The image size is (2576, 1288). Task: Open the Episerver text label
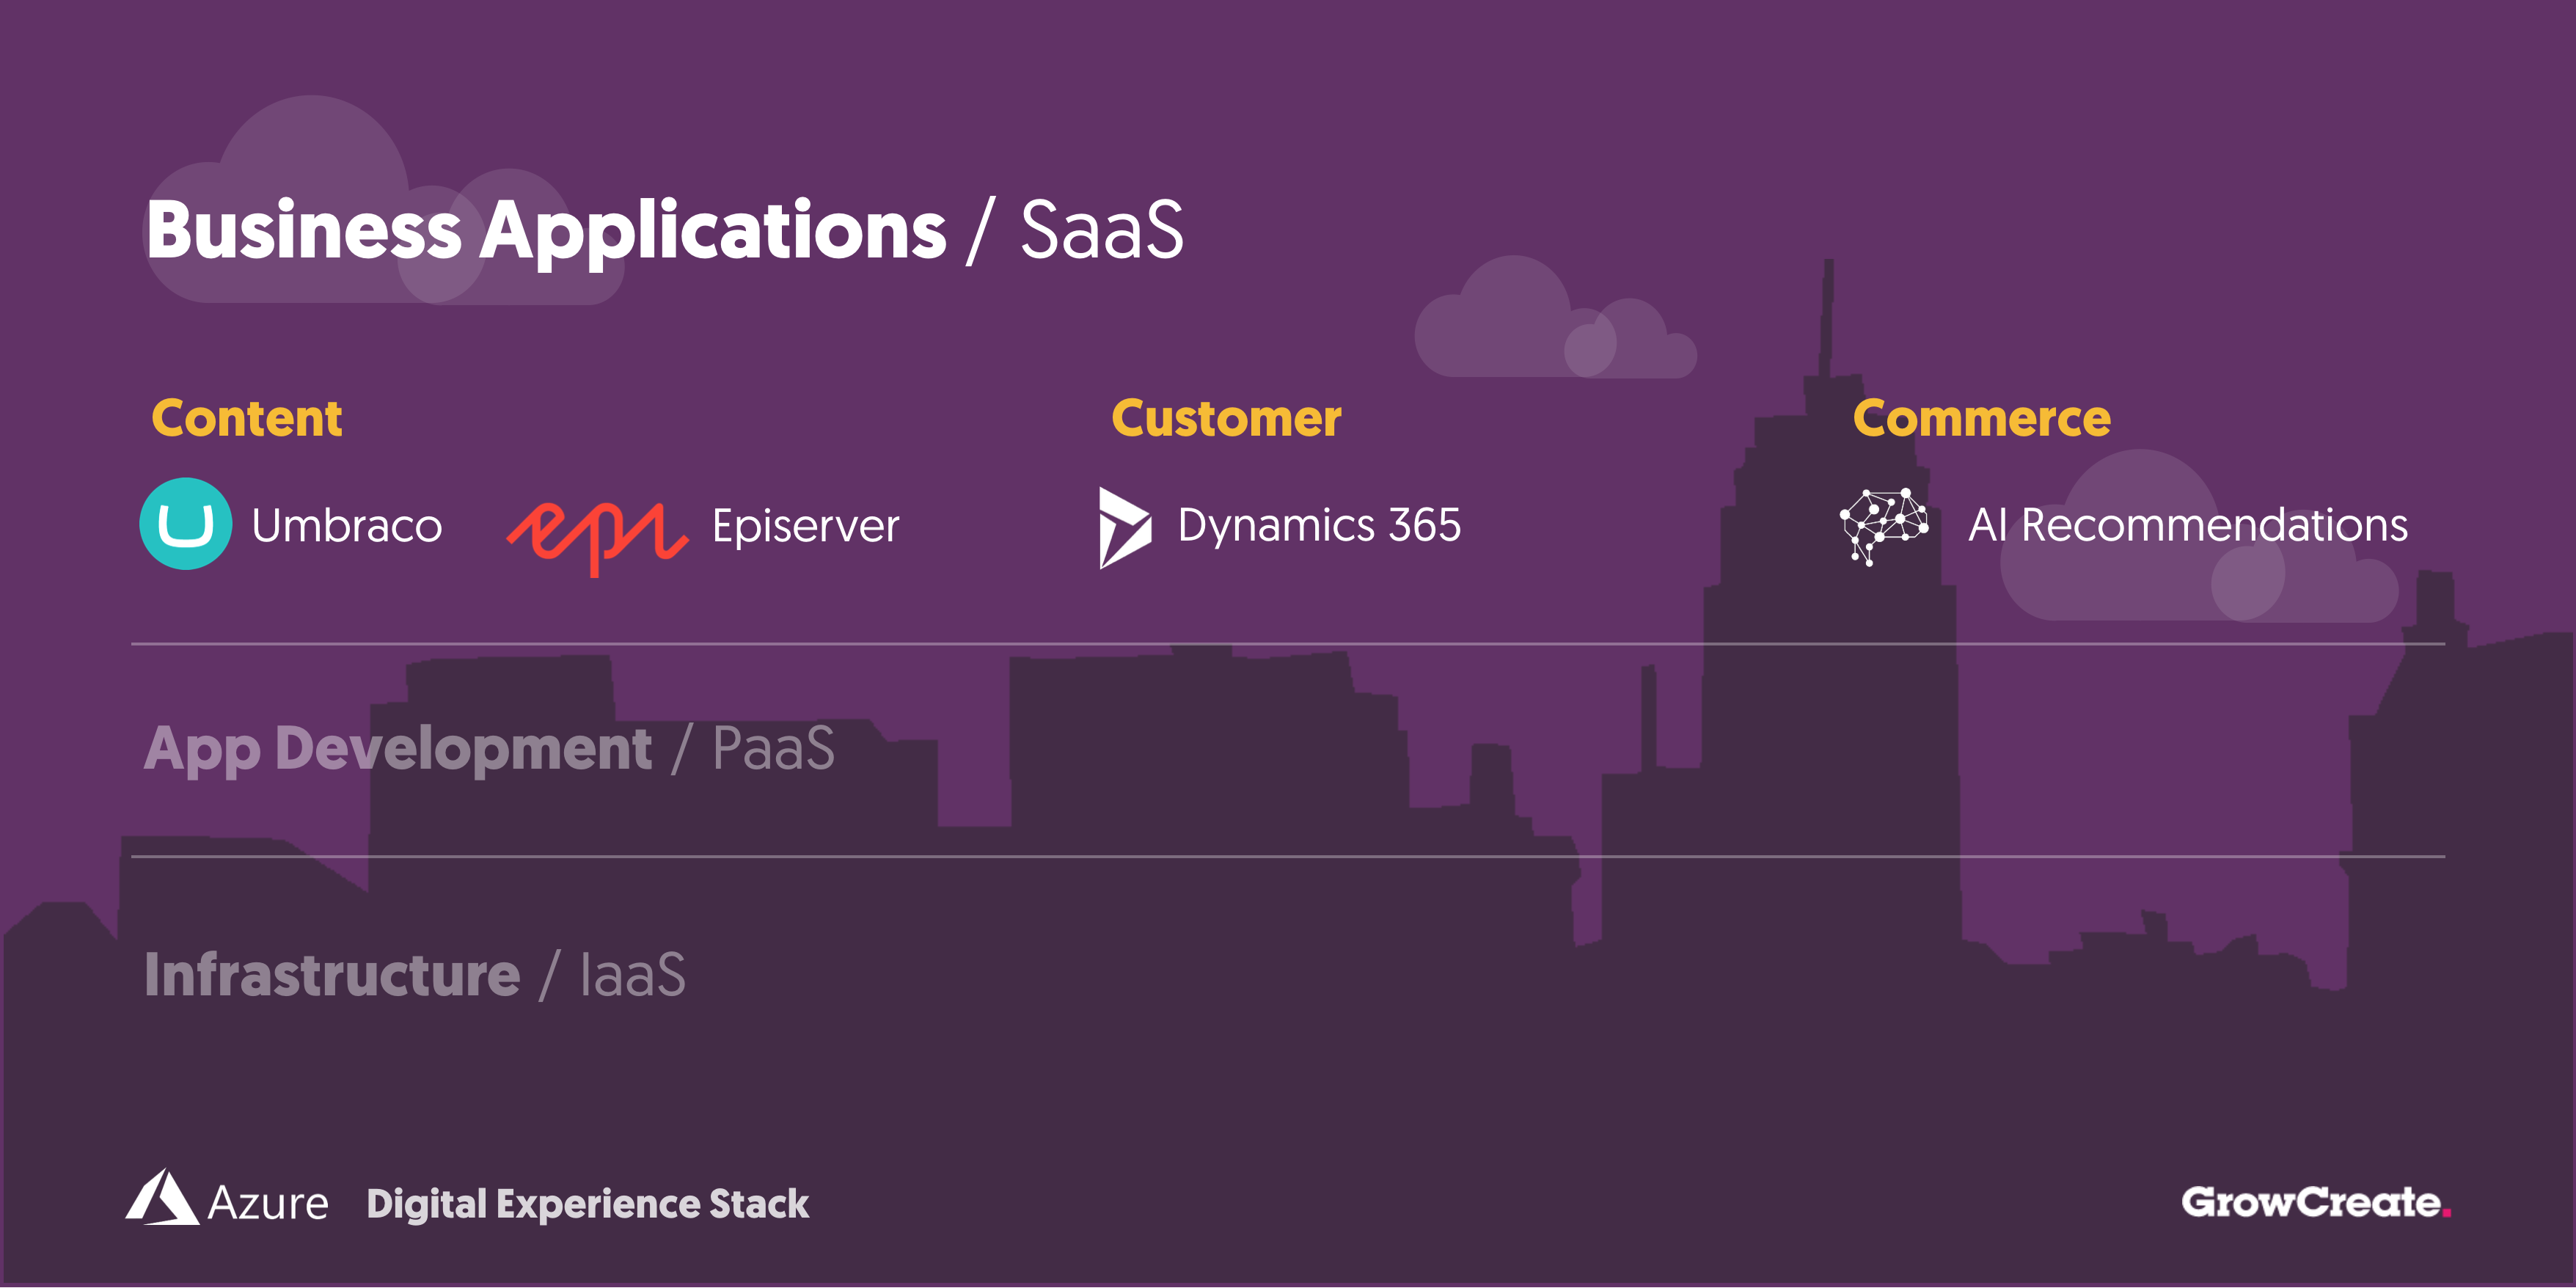pyautogui.click(x=805, y=526)
